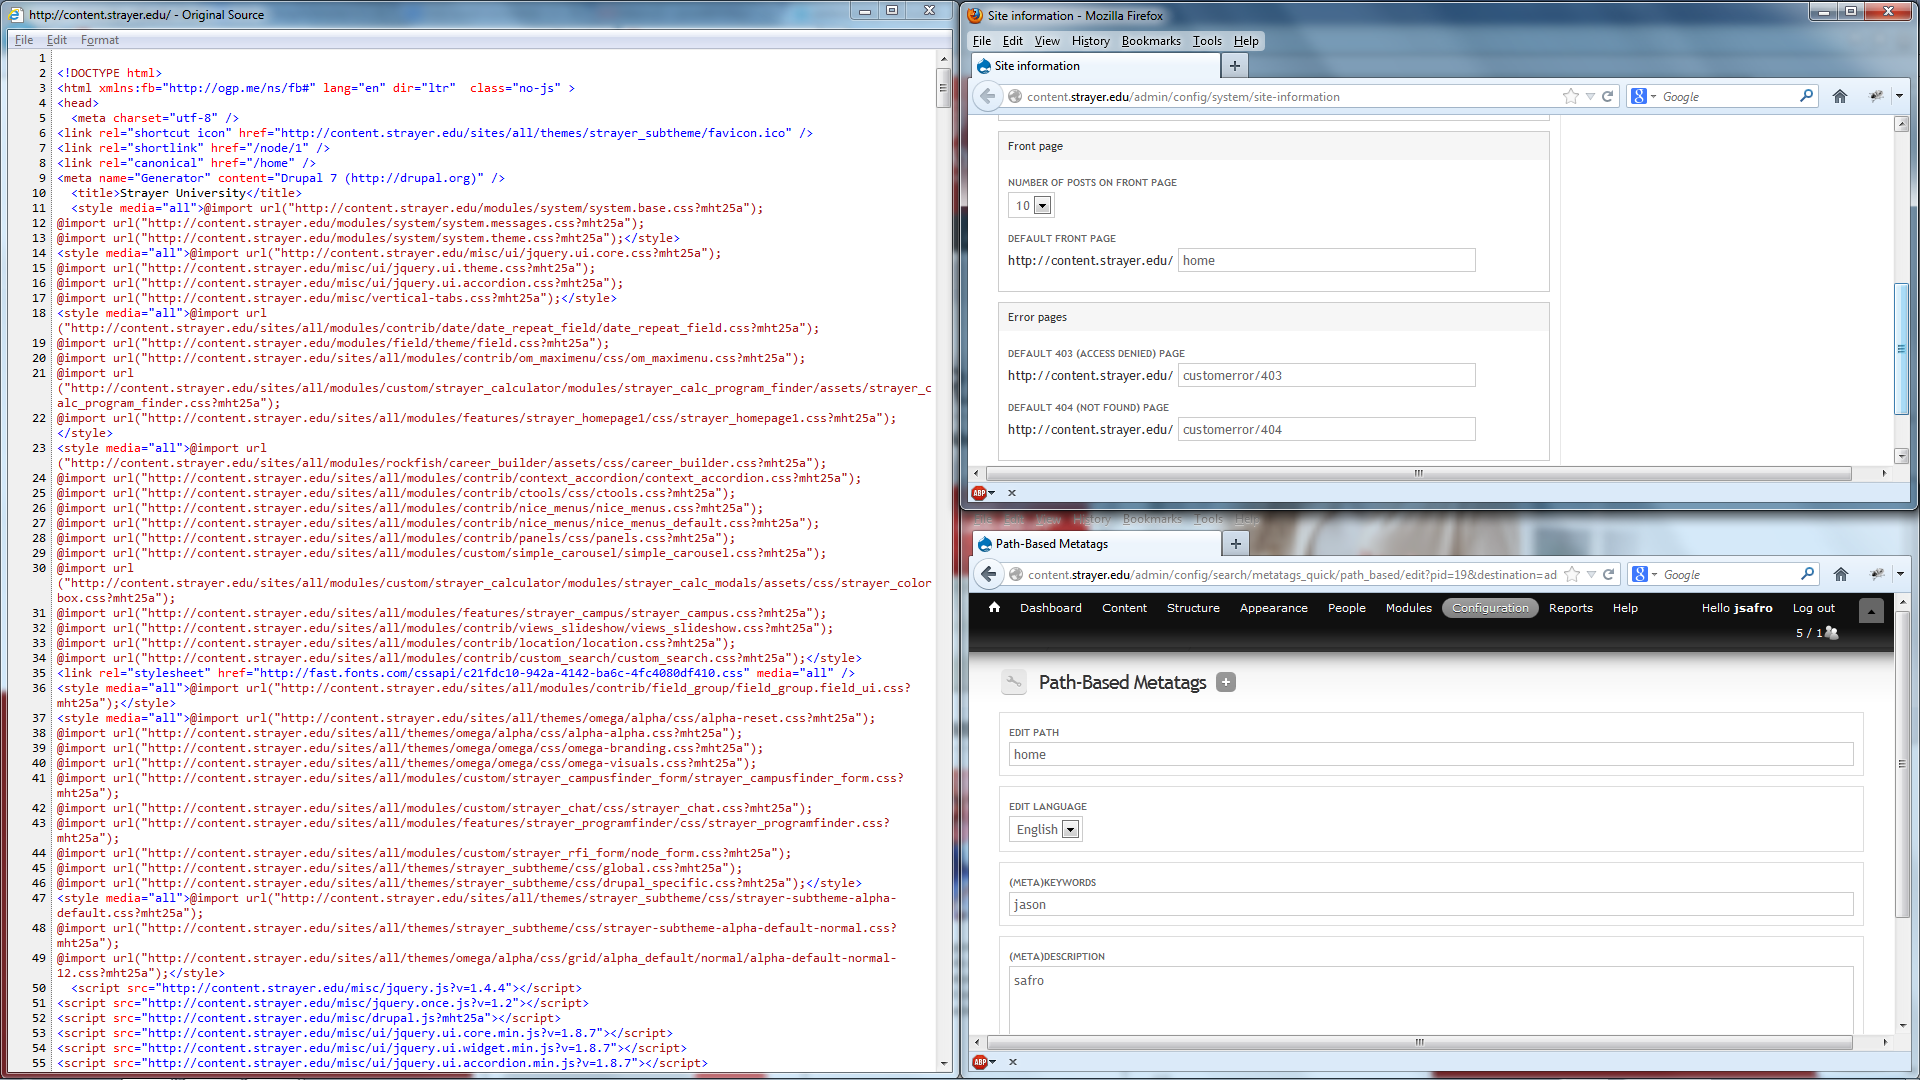
Task: Close the add-on bar in the Path-Based Metatags window
Action: tap(1013, 1062)
